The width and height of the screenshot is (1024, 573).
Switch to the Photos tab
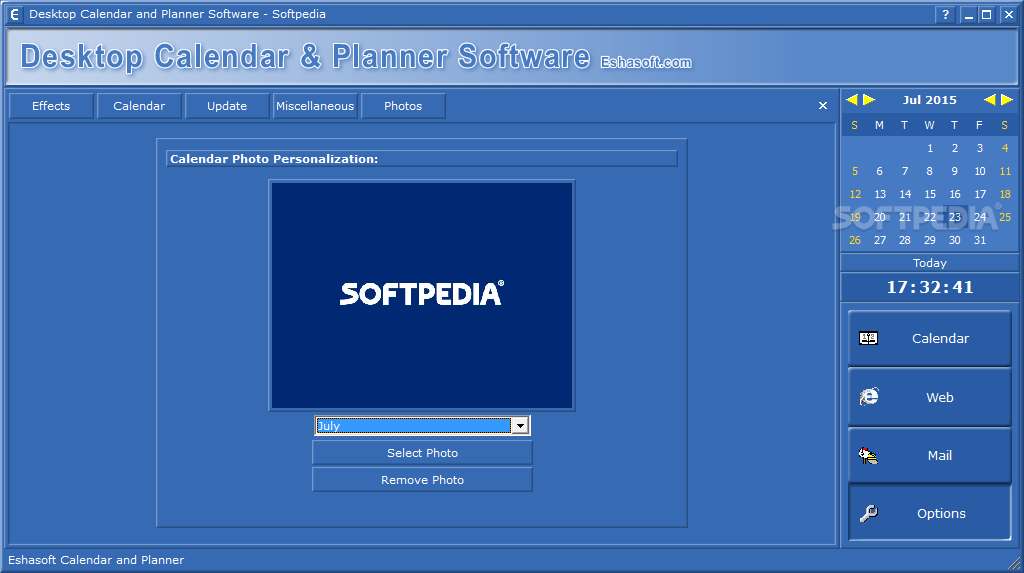click(403, 106)
